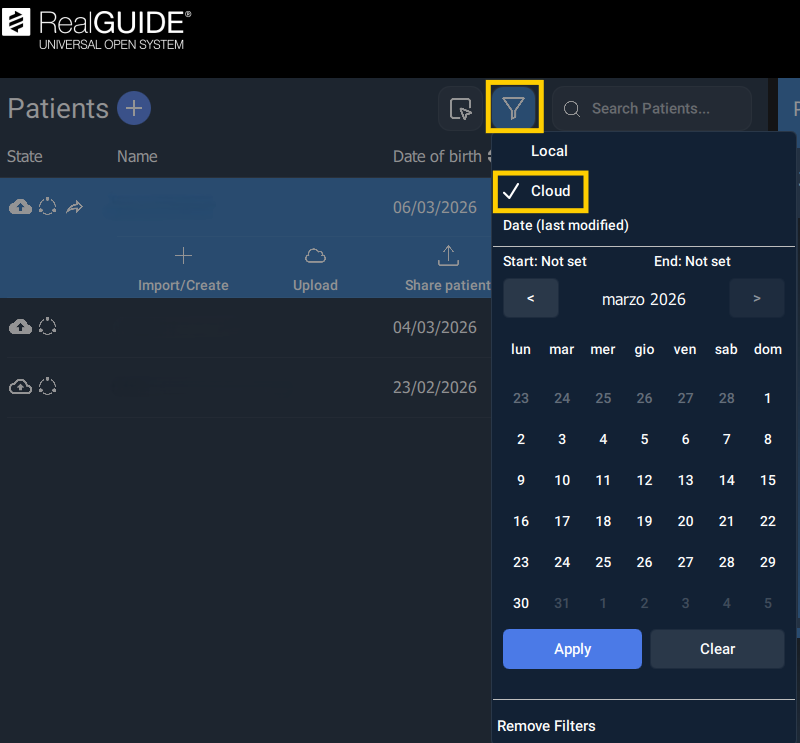Click share arrow icon in first patient row
This screenshot has width=800, height=743.
pos(75,207)
